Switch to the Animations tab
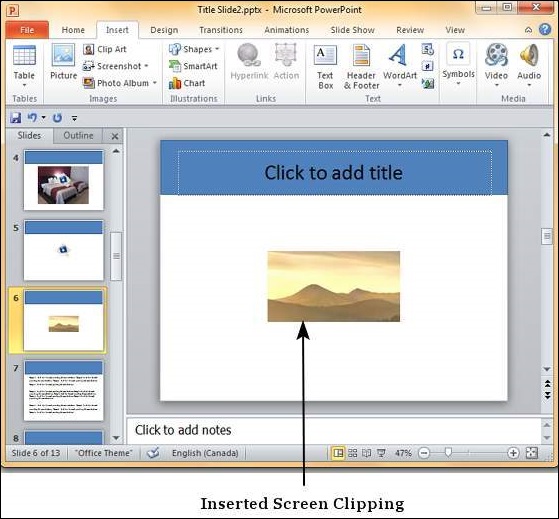This screenshot has height=519, width=559. (286, 30)
